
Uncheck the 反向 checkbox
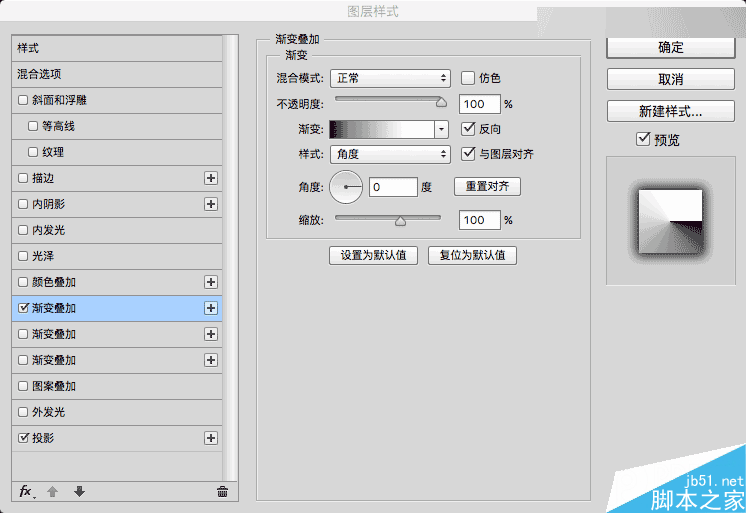[x=468, y=128]
